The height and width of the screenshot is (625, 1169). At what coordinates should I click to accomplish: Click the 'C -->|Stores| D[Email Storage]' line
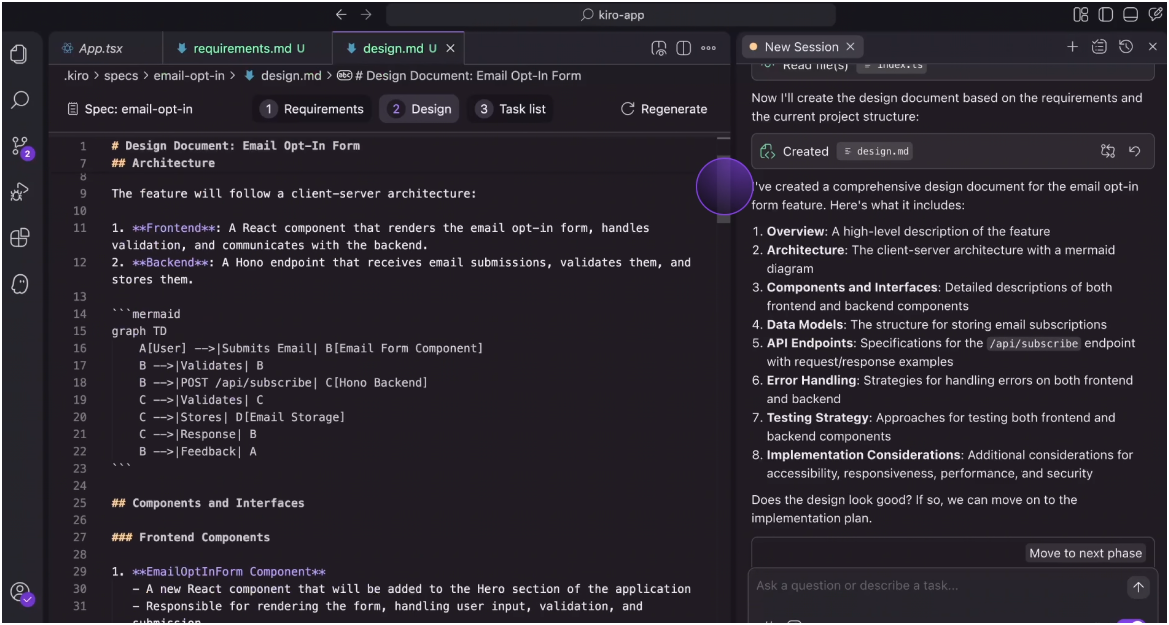point(242,417)
